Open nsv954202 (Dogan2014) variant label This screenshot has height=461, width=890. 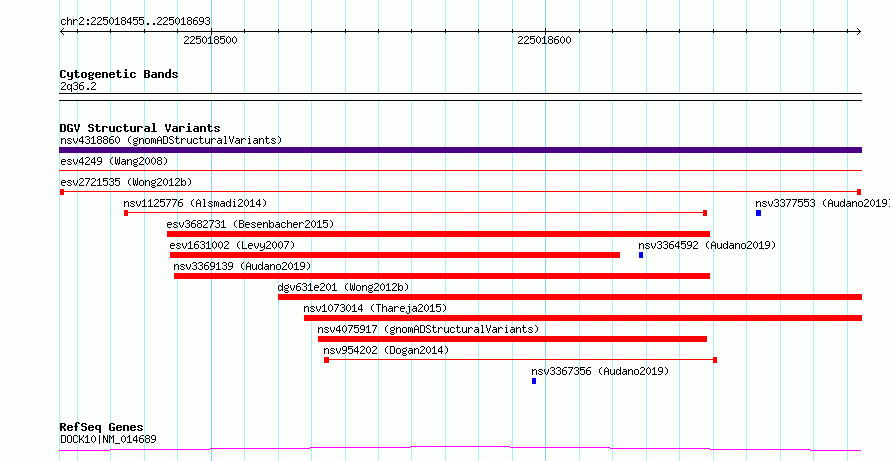pyautogui.click(x=386, y=350)
